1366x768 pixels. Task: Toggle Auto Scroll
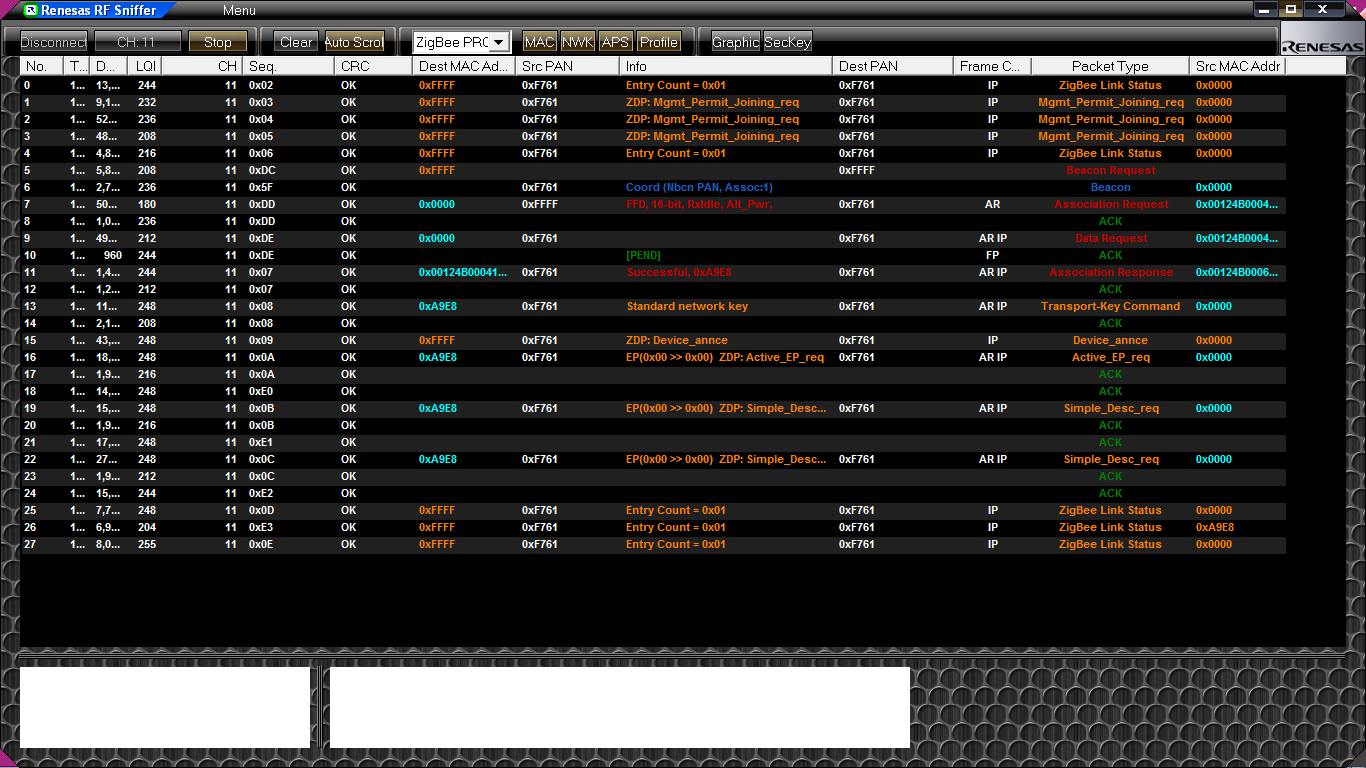354,42
